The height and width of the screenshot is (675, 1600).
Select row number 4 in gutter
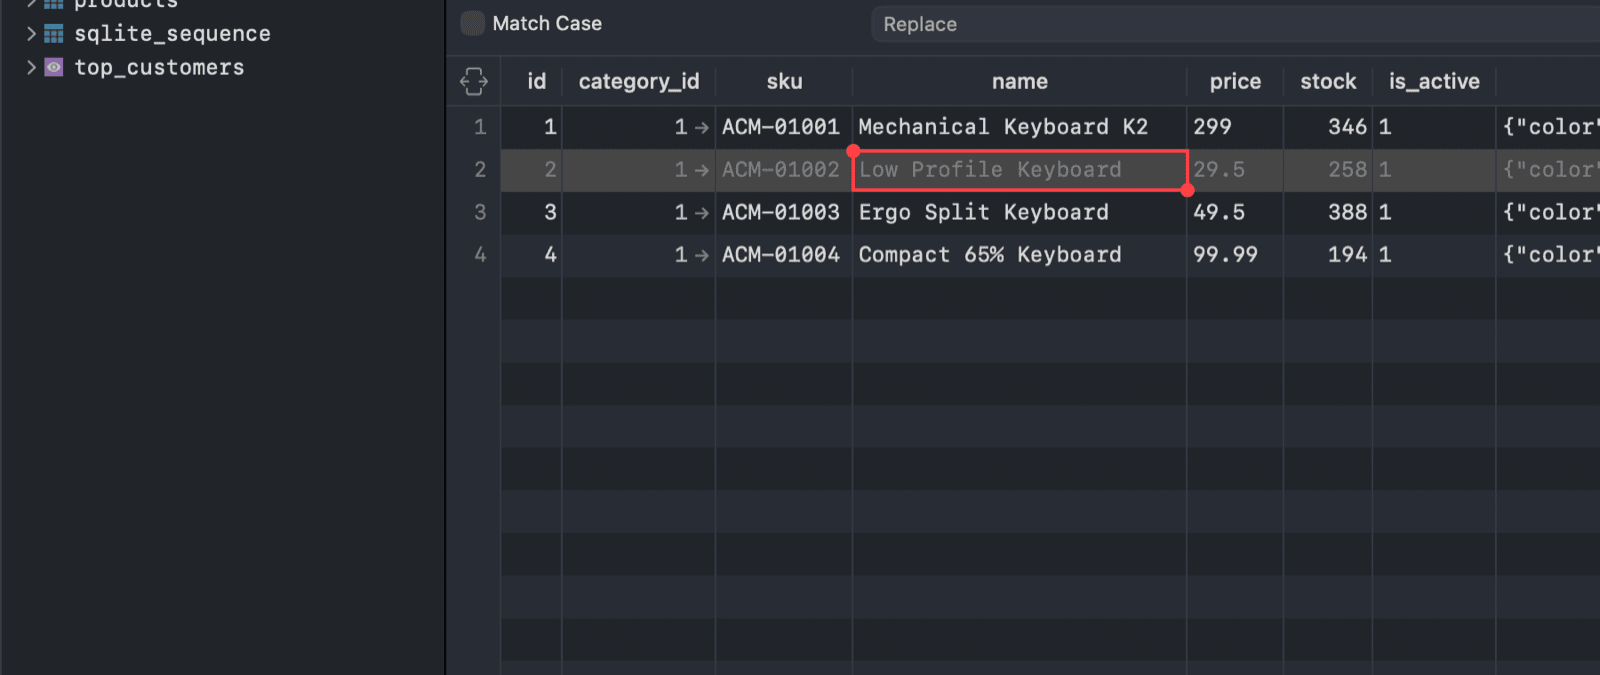click(480, 255)
